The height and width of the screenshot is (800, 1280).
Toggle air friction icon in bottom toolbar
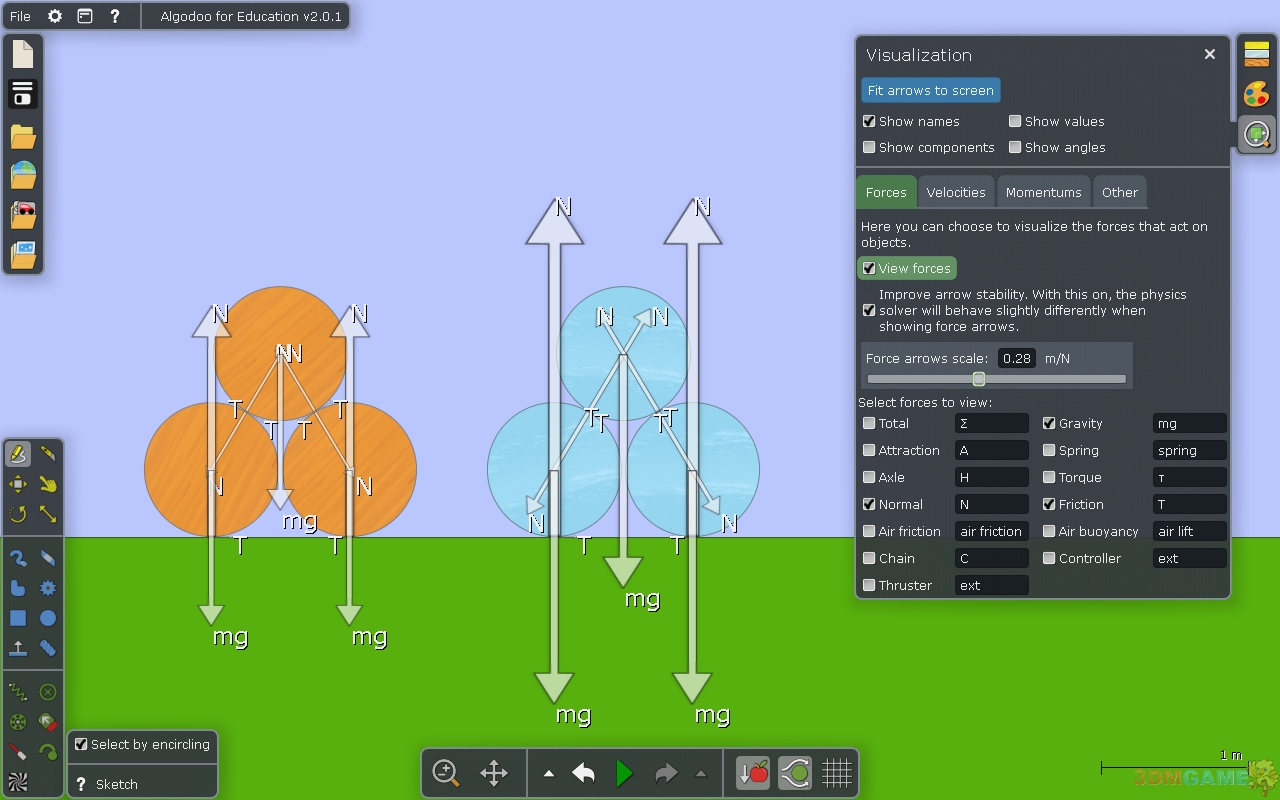pyautogui.click(x=795, y=773)
